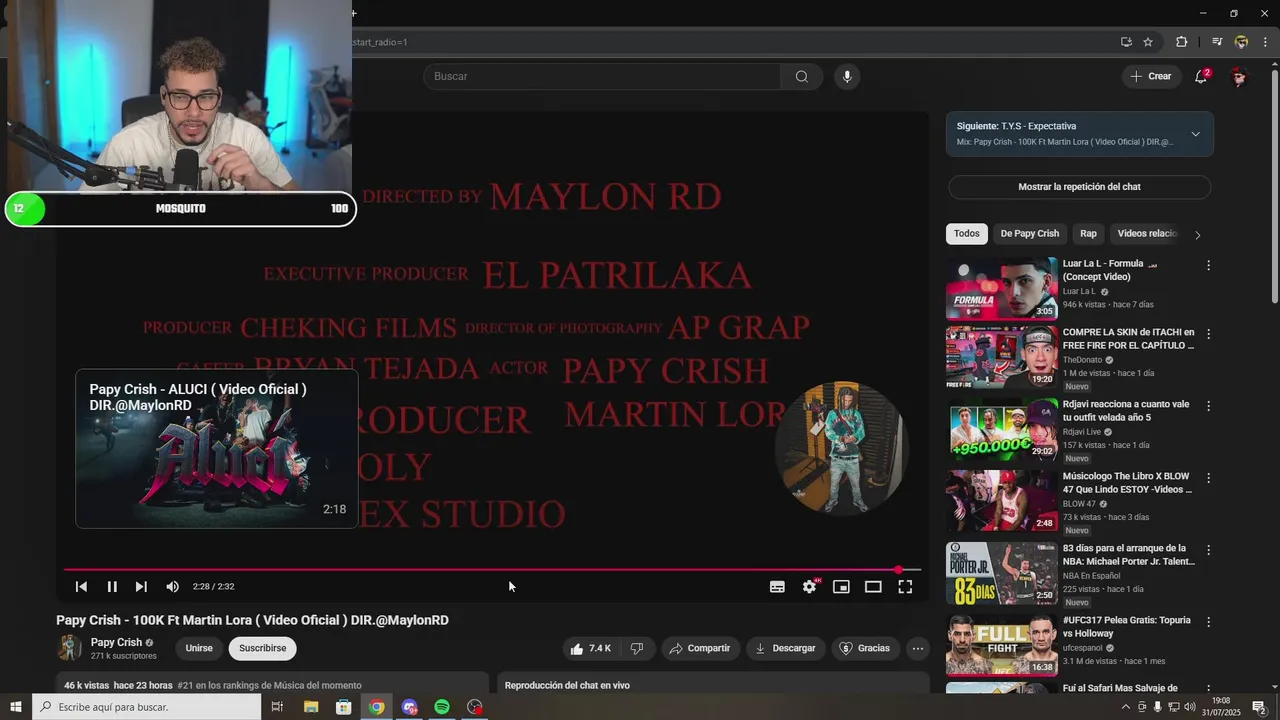Toggle theater mode view
The image size is (1280, 720).
(x=873, y=587)
